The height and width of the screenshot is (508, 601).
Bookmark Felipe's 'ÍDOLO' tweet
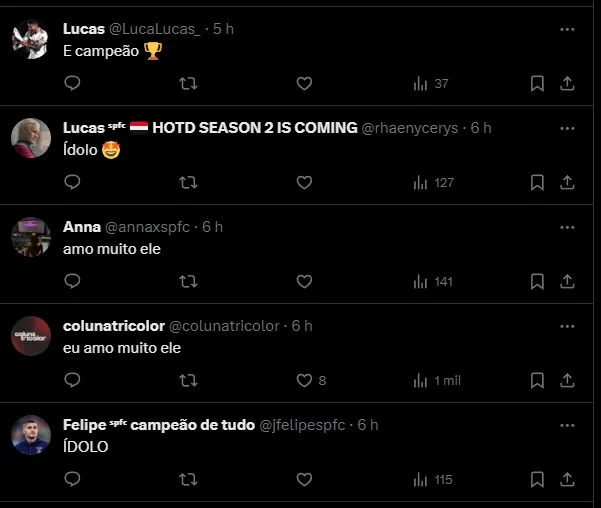point(537,479)
